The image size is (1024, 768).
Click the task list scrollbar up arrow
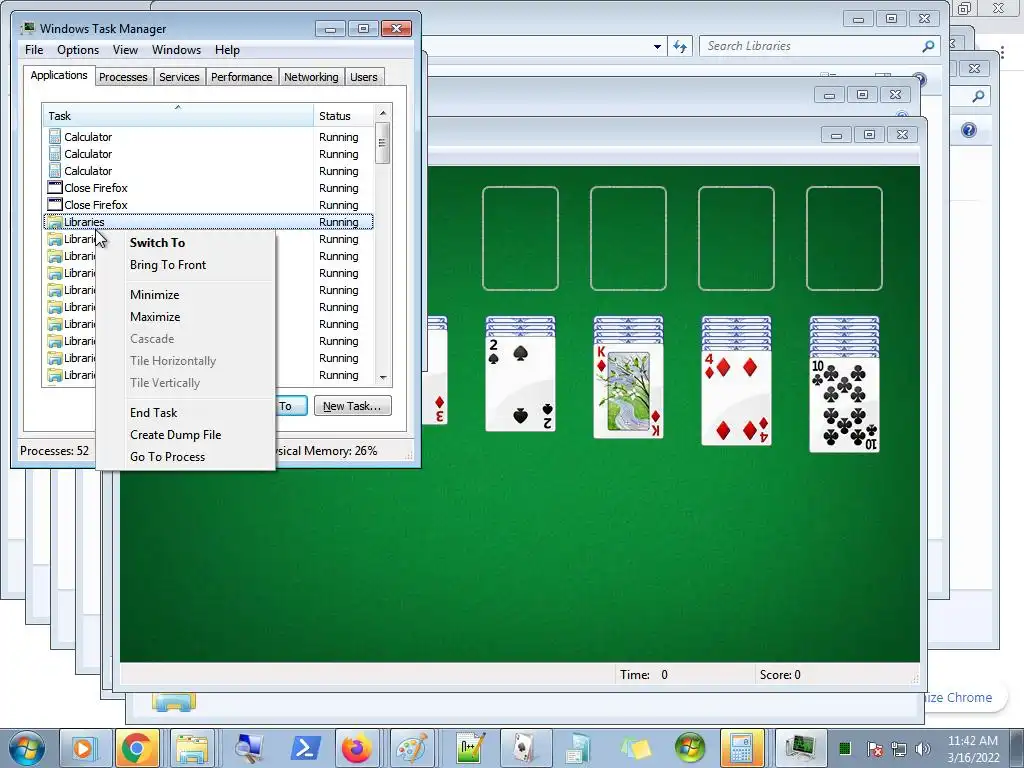[x=383, y=113]
